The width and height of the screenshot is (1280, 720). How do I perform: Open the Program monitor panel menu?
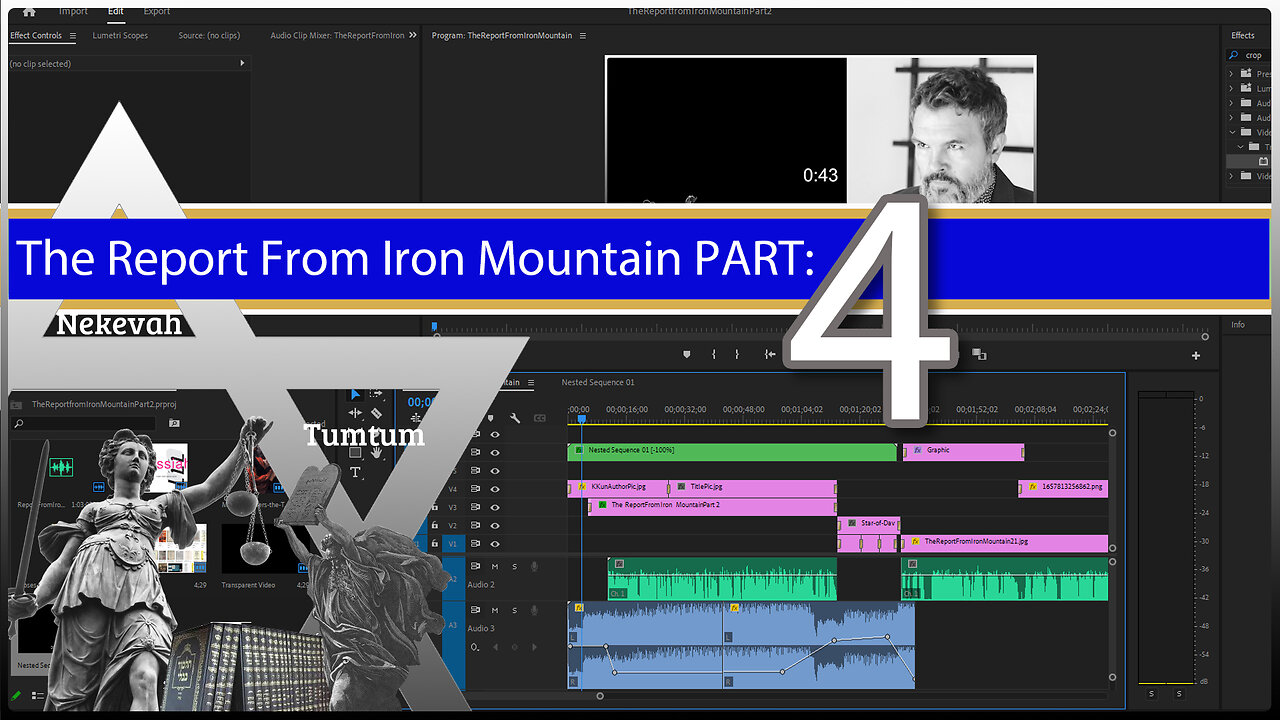pos(583,36)
